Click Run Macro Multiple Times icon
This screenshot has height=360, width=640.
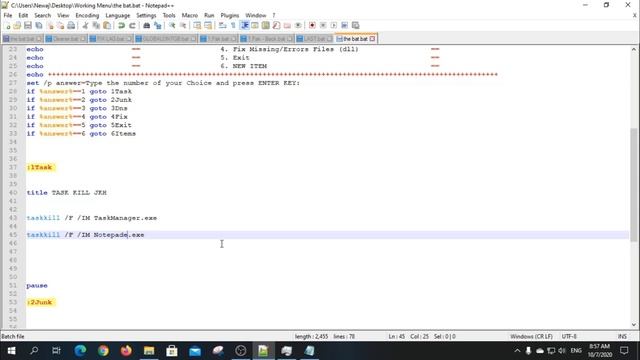tap(344, 25)
